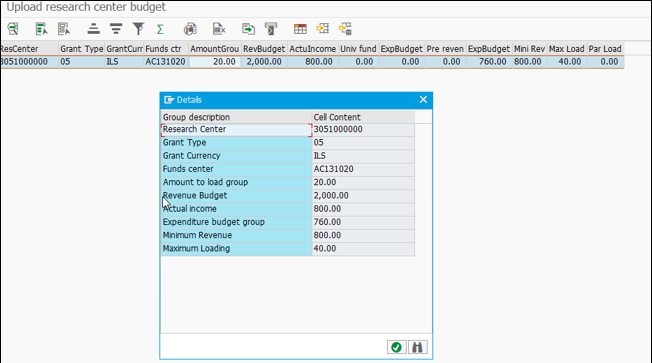Open the Set Filter funnel icon
This screenshot has width=652, height=363.
point(138,29)
